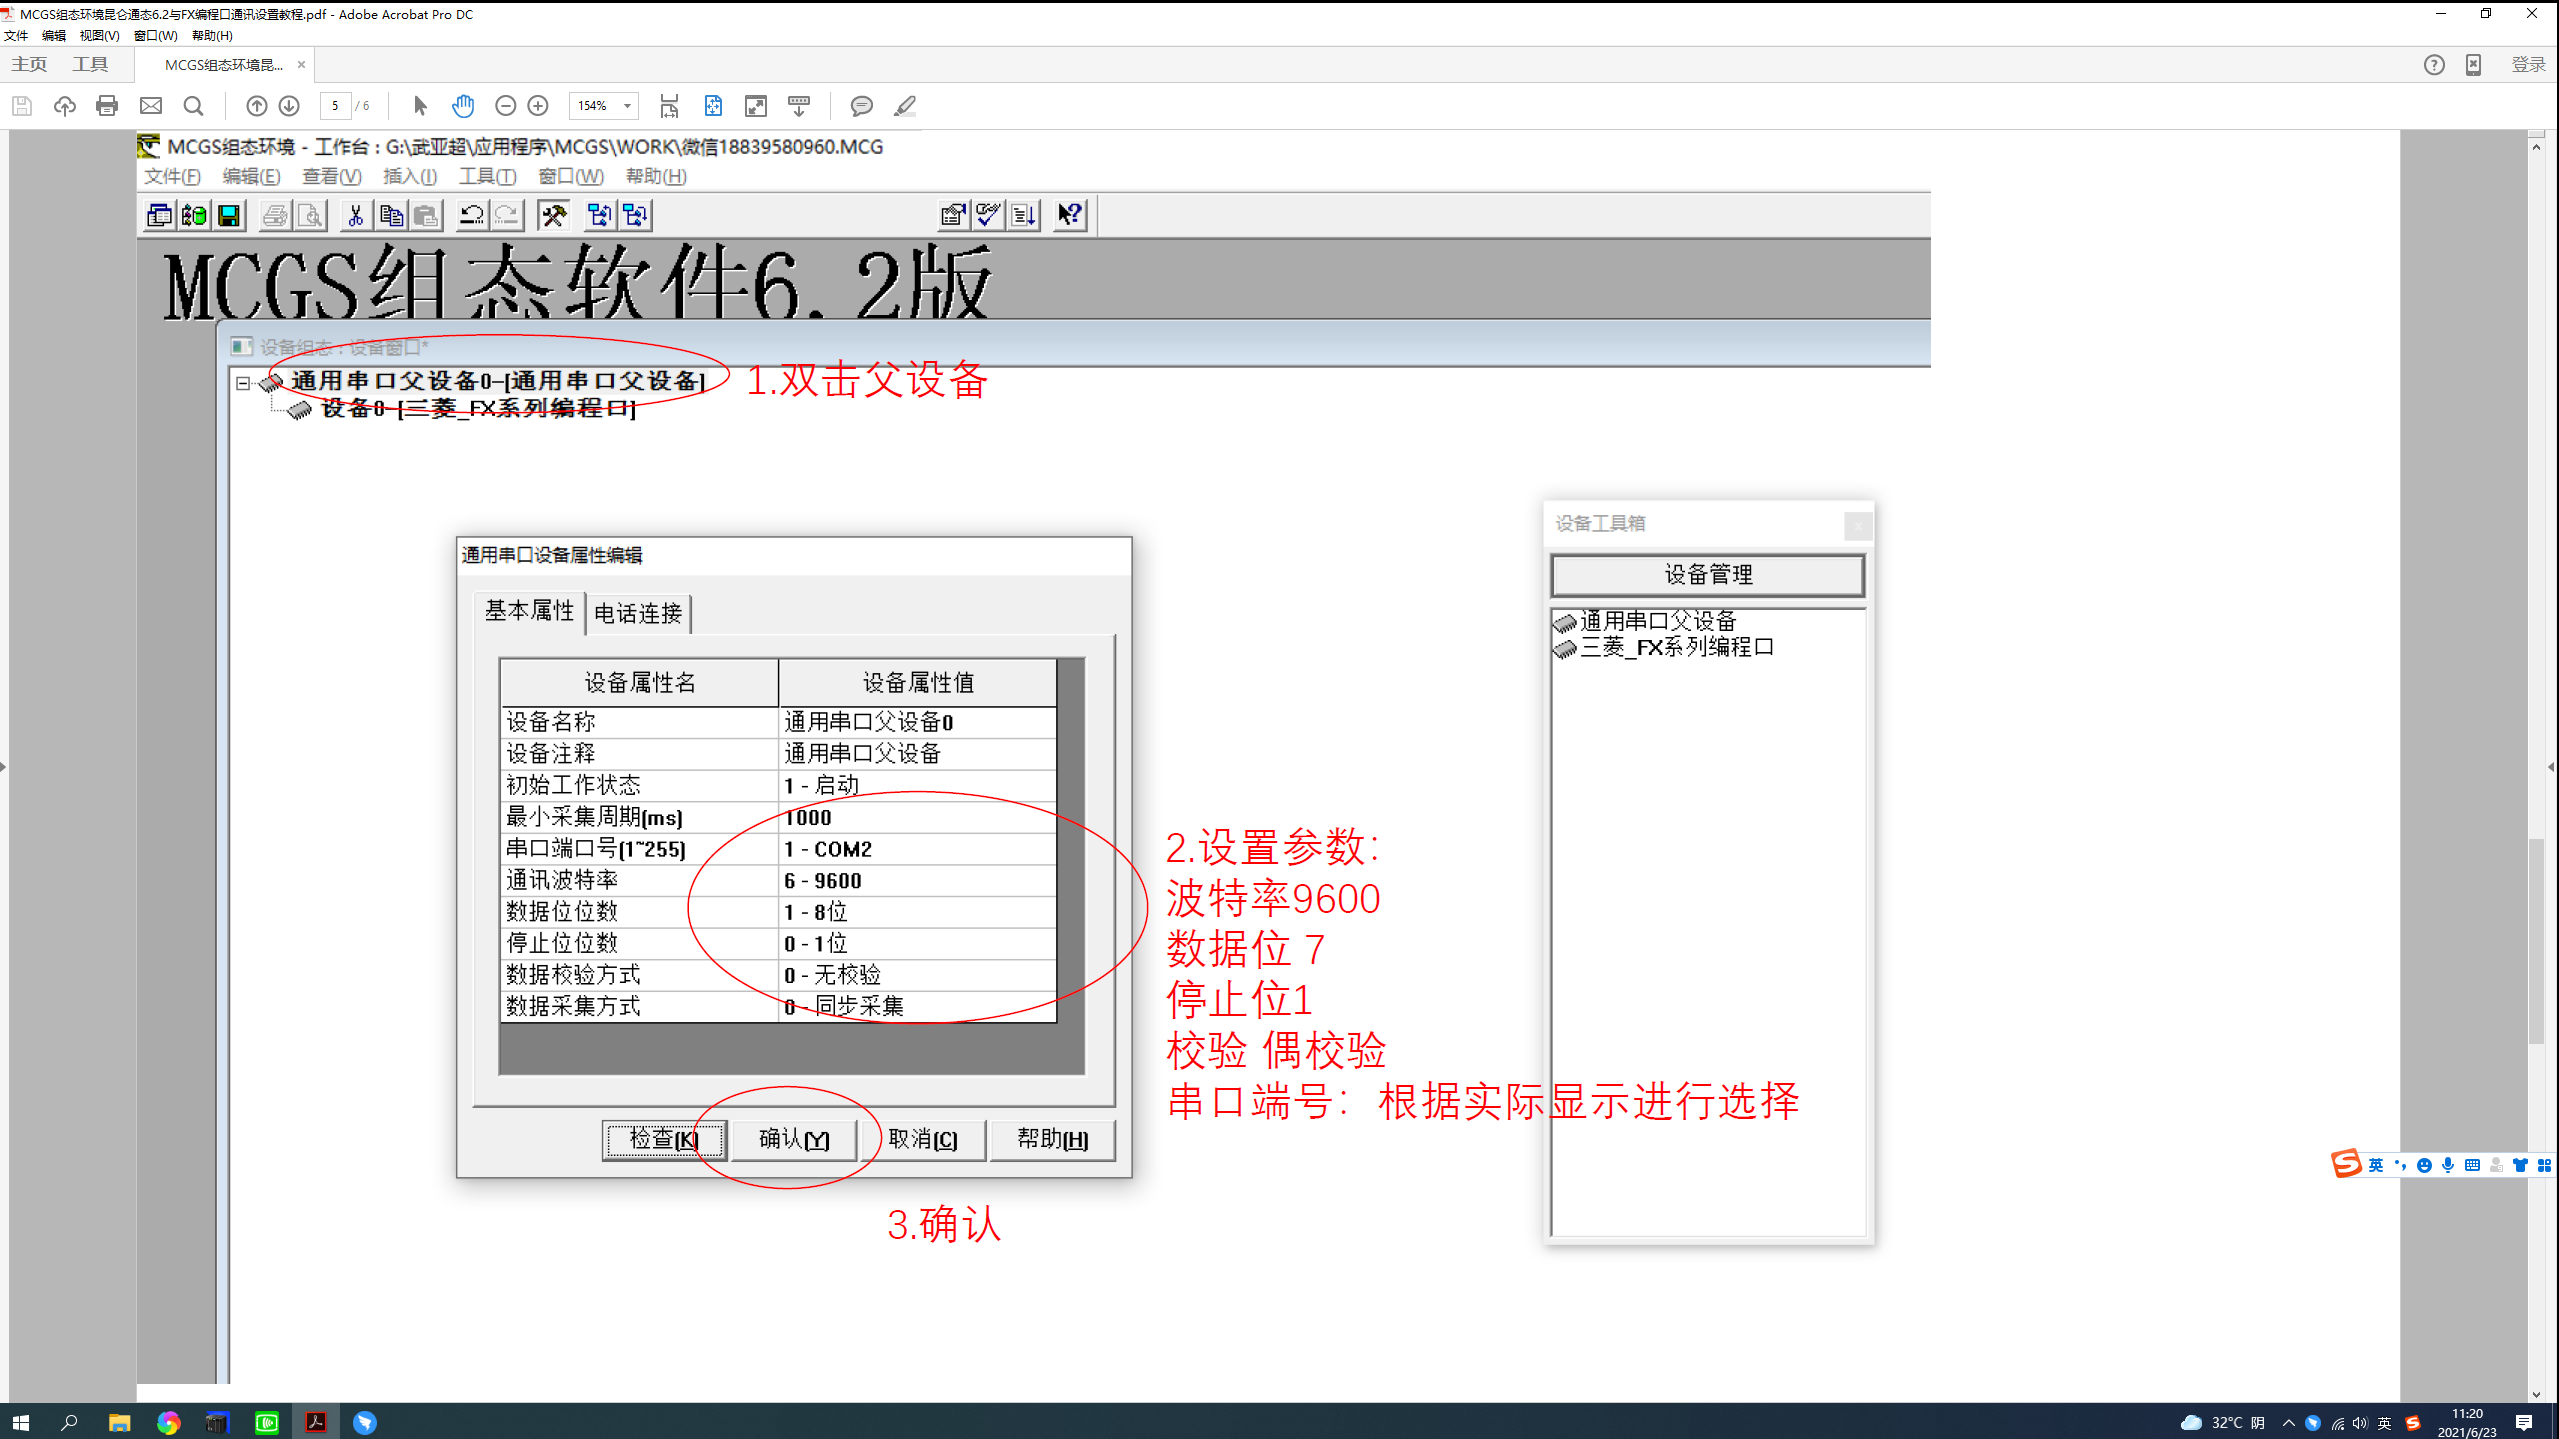Click the zoom in plus icon

538,106
